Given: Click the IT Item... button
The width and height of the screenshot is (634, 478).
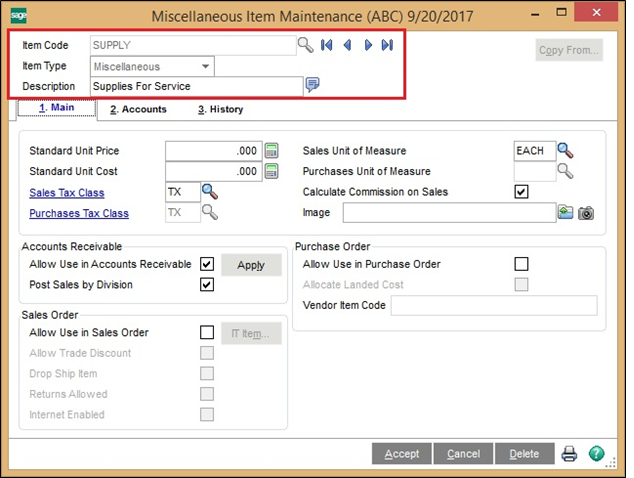Looking at the screenshot, I should [251, 334].
